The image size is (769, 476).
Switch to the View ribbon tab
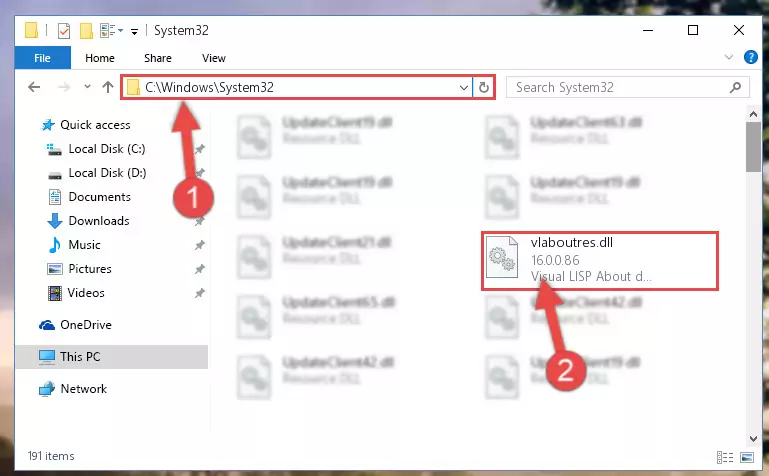(x=214, y=58)
